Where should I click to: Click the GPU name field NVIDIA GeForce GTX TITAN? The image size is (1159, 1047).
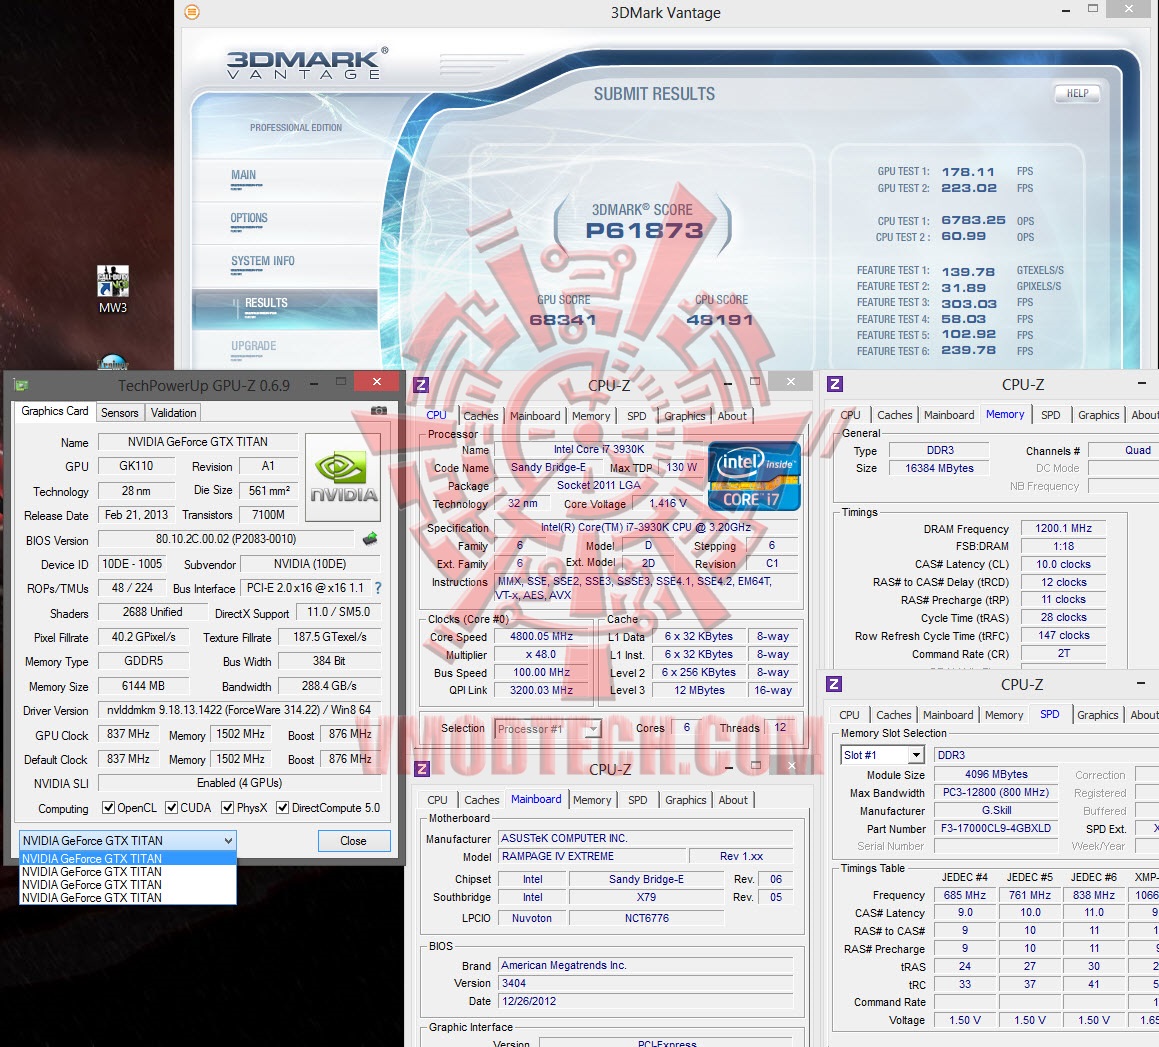pyautogui.click(x=197, y=441)
